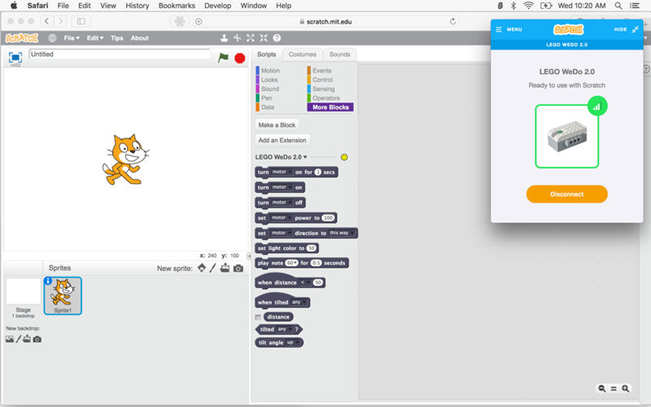Open the Edit dropdown in Scratch
Screen dimensions: 651x407
(x=95, y=38)
